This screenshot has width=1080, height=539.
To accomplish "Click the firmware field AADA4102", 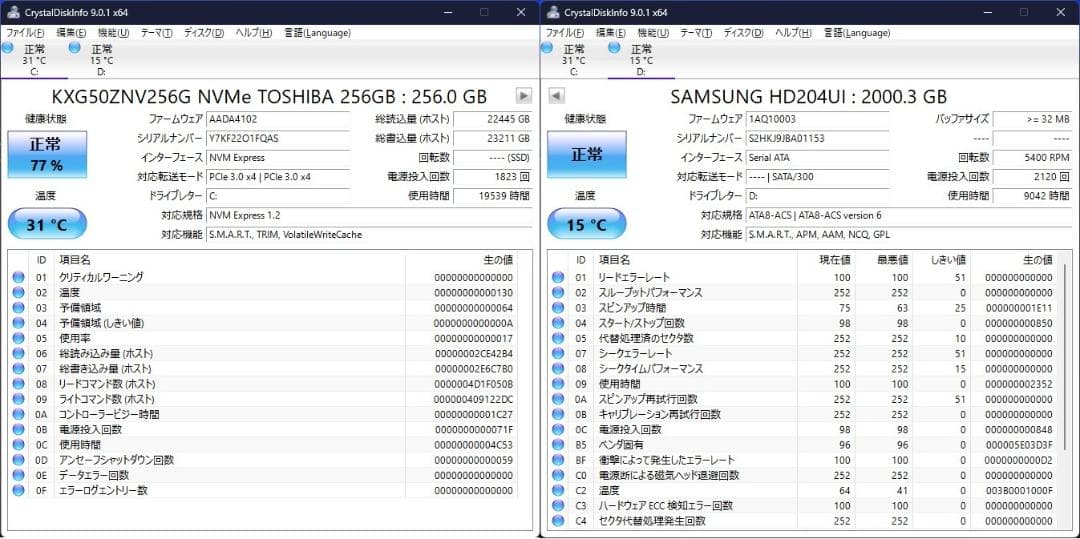I will pos(278,119).
